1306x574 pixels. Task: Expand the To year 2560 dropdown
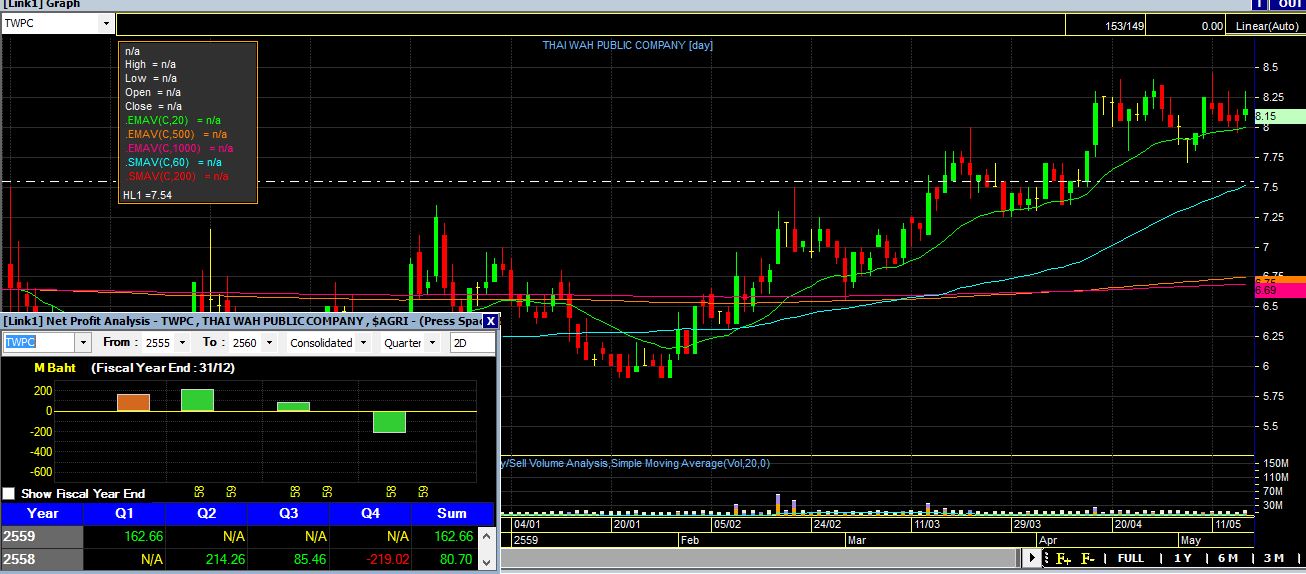click(x=267, y=343)
